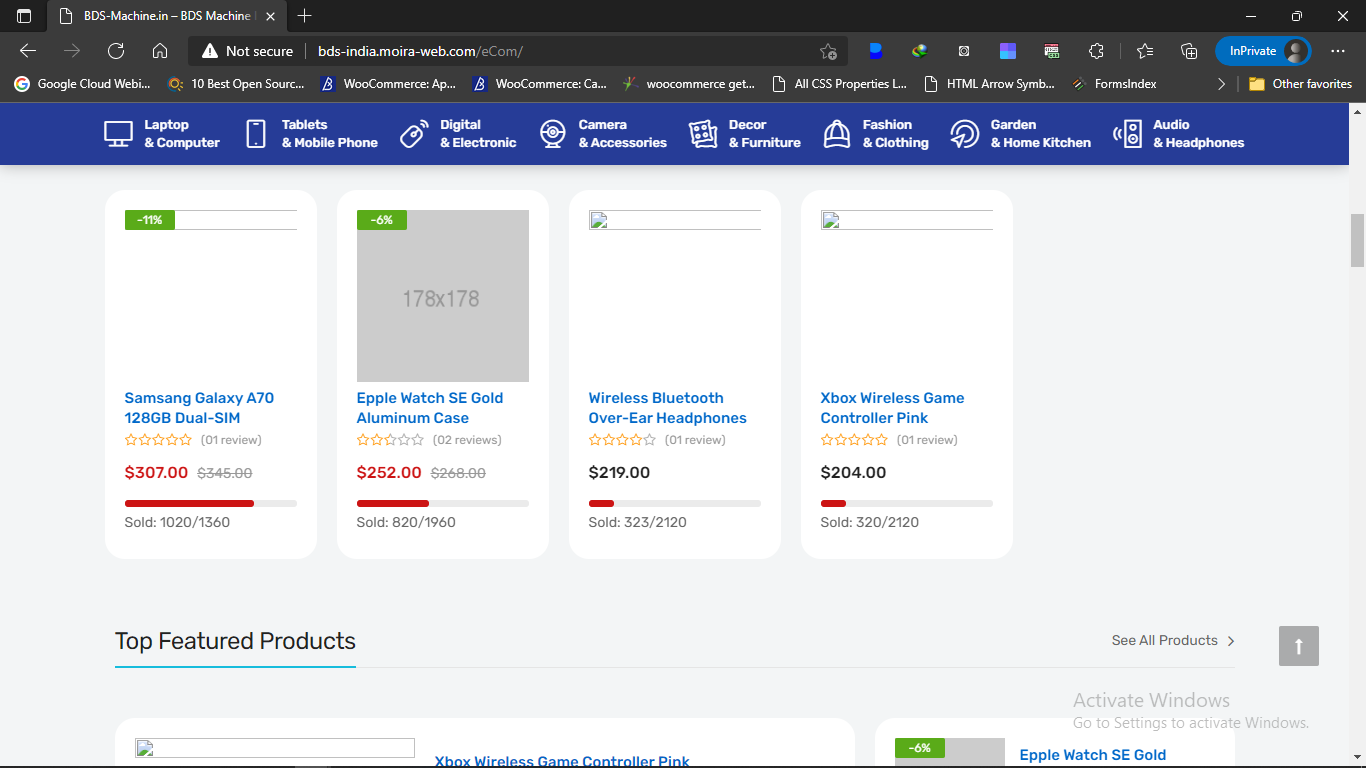
Task: Click the $307.00 sale price
Action: (156, 473)
